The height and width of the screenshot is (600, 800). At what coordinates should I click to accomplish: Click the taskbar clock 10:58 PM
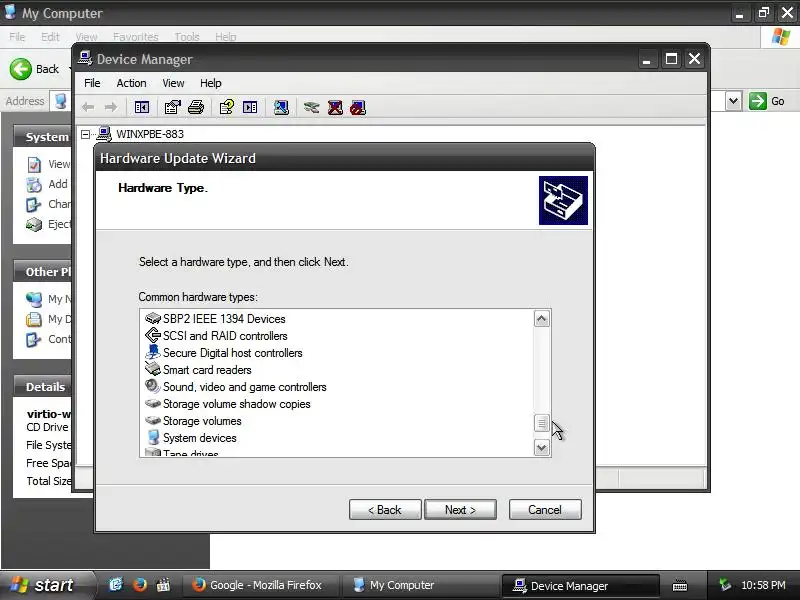pos(763,585)
